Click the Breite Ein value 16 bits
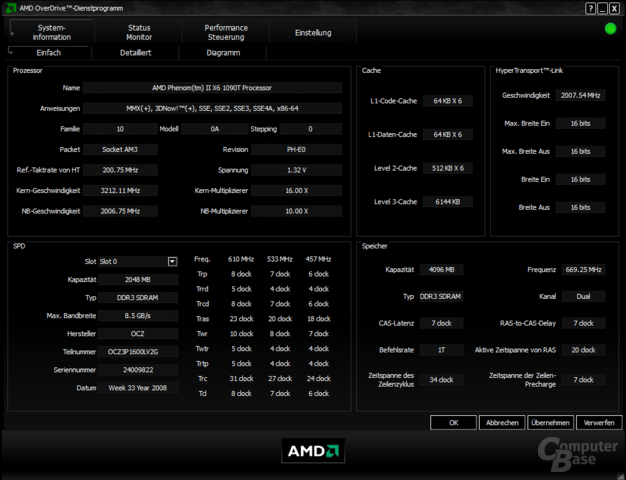Viewport: 626px width, 480px height. 580,179
